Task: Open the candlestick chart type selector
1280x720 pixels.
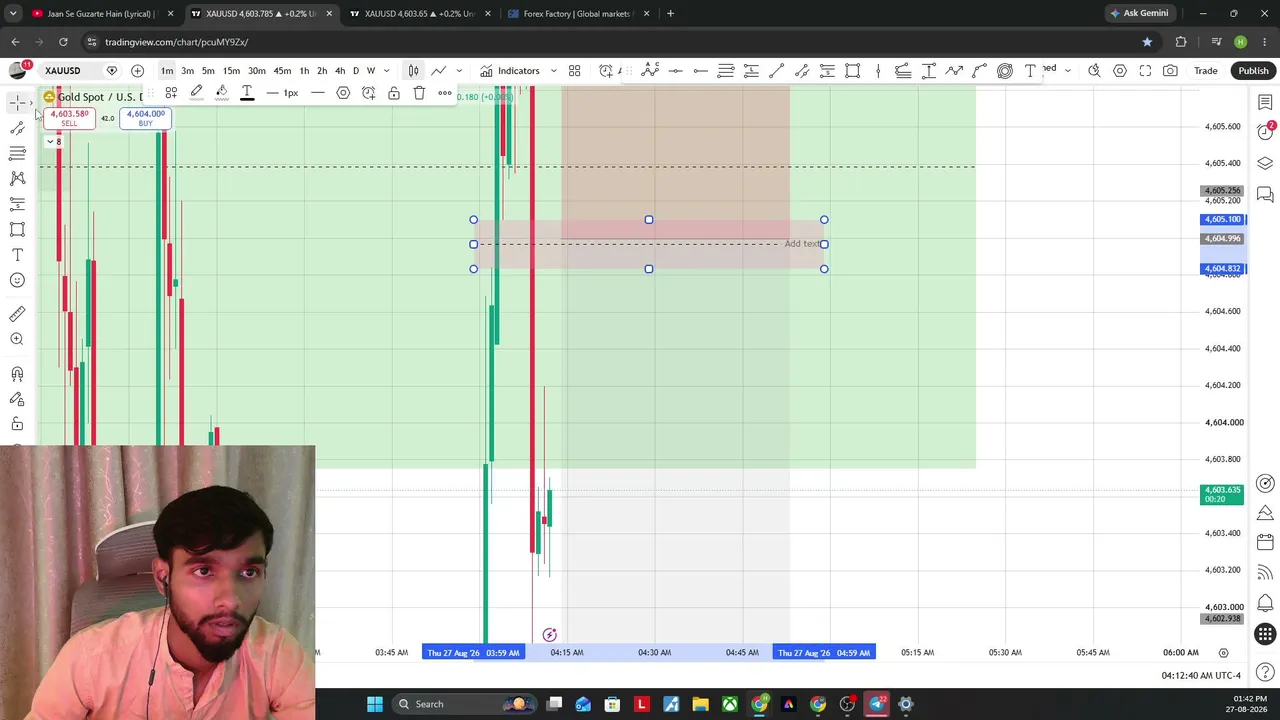Action: (x=413, y=71)
